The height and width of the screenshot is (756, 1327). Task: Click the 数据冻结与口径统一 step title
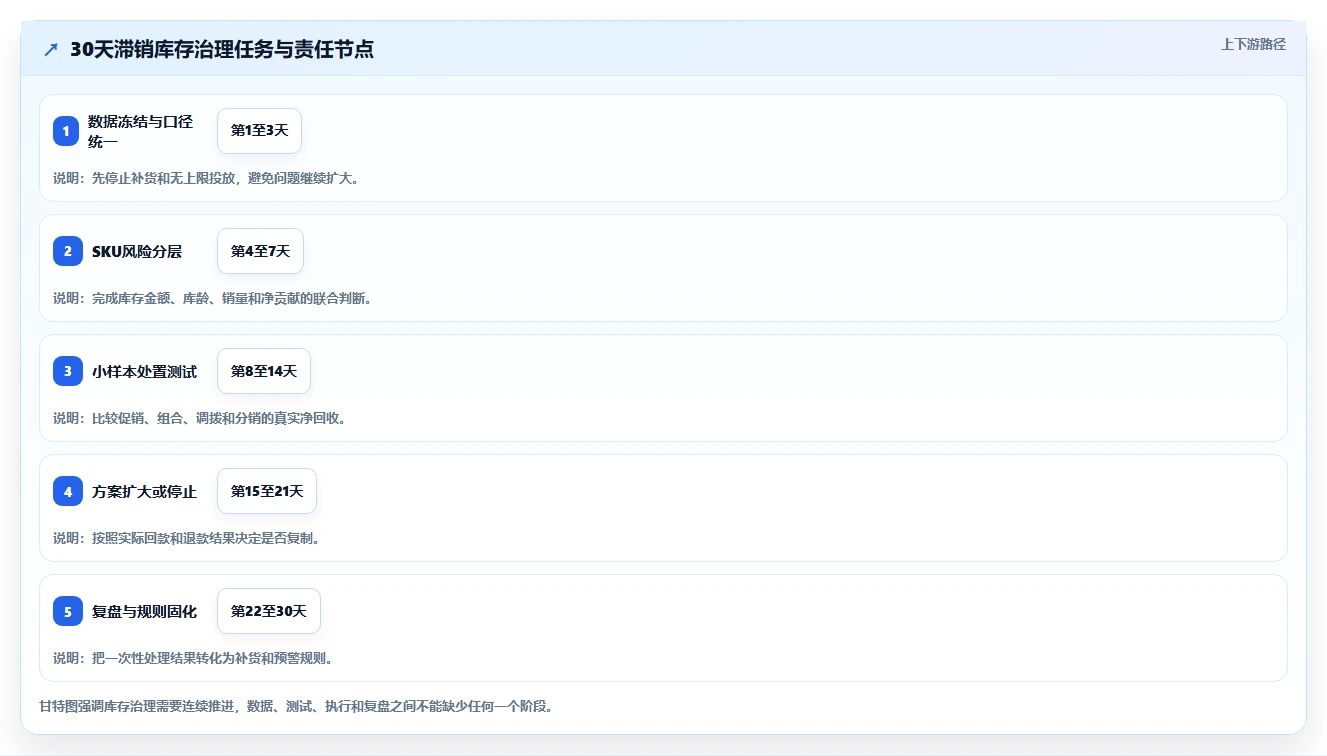tap(140, 131)
